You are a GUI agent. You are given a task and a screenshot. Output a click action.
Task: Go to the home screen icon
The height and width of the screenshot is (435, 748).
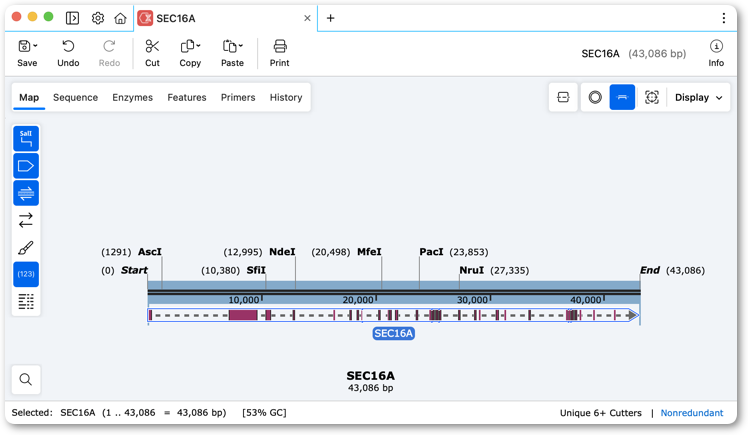point(120,18)
